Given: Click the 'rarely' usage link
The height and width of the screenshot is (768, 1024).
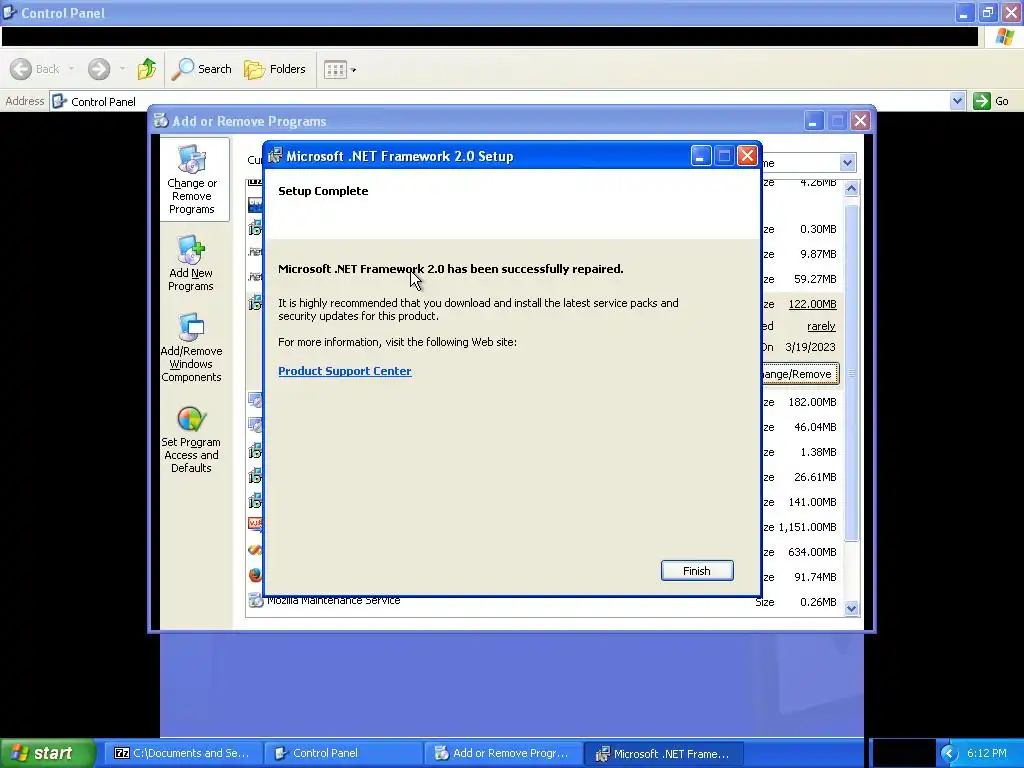Looking at the screenshot, I should point(821,326).
